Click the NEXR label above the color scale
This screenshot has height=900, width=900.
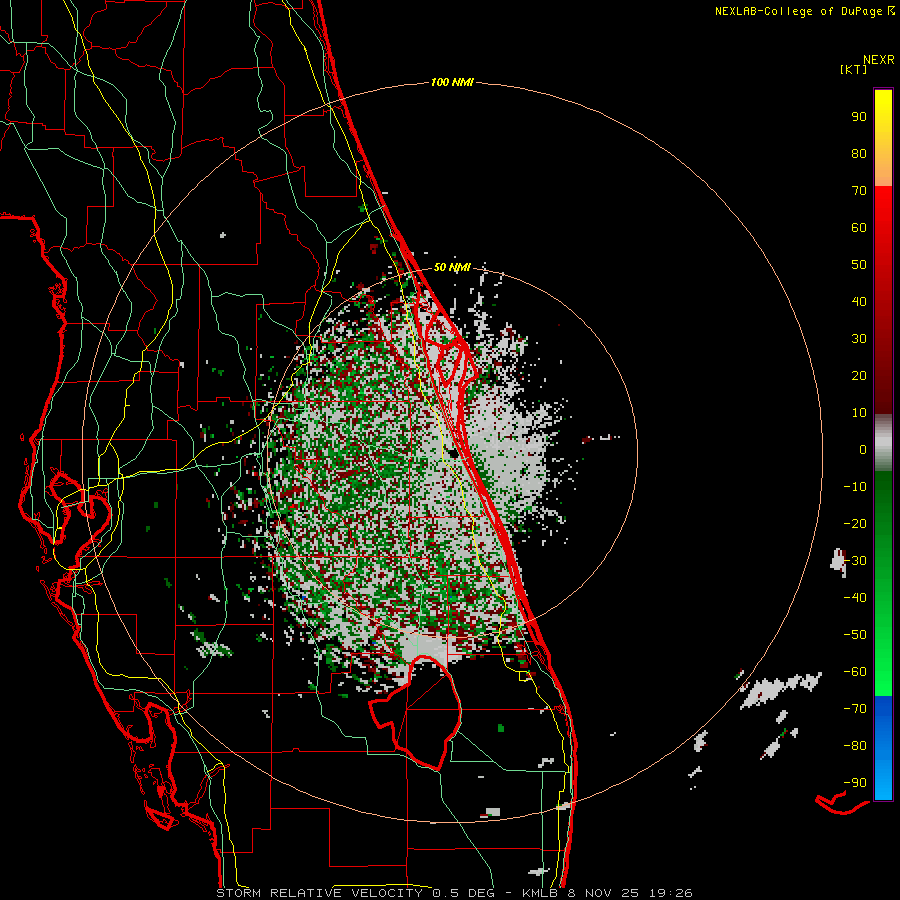pyautogui.click(x=879, y=60)
